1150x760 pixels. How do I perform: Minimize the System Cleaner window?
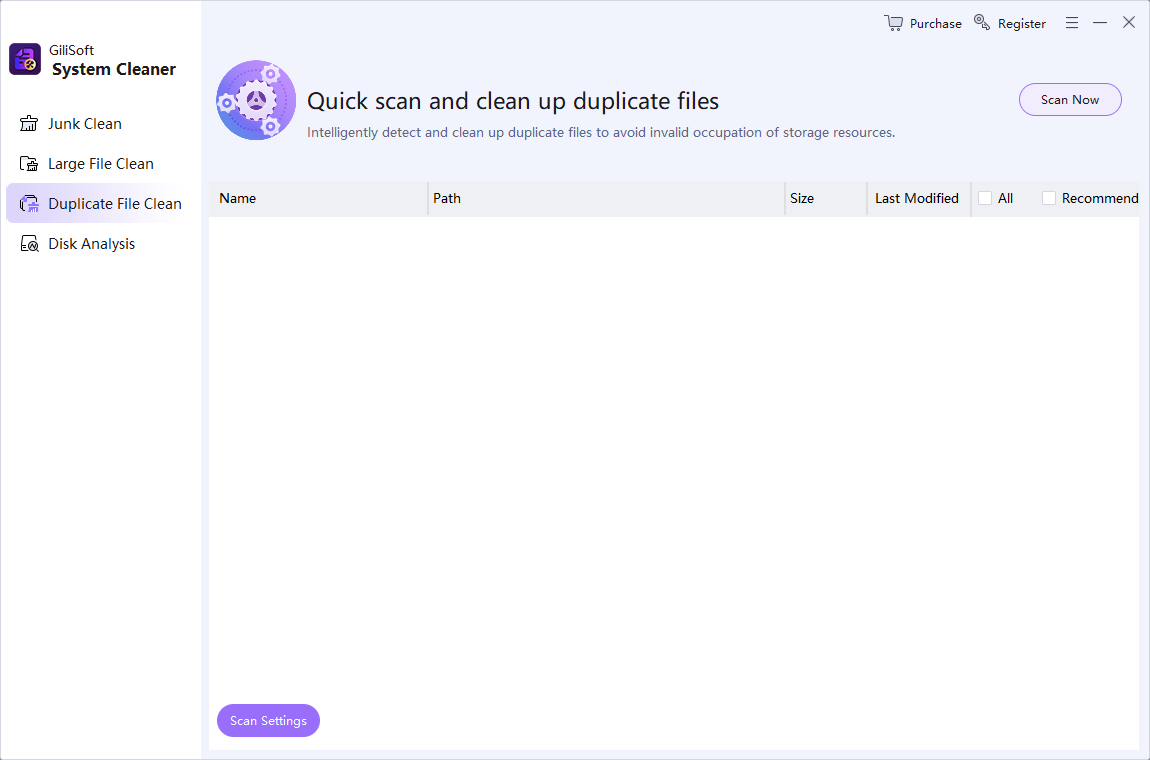(1099, 23)
